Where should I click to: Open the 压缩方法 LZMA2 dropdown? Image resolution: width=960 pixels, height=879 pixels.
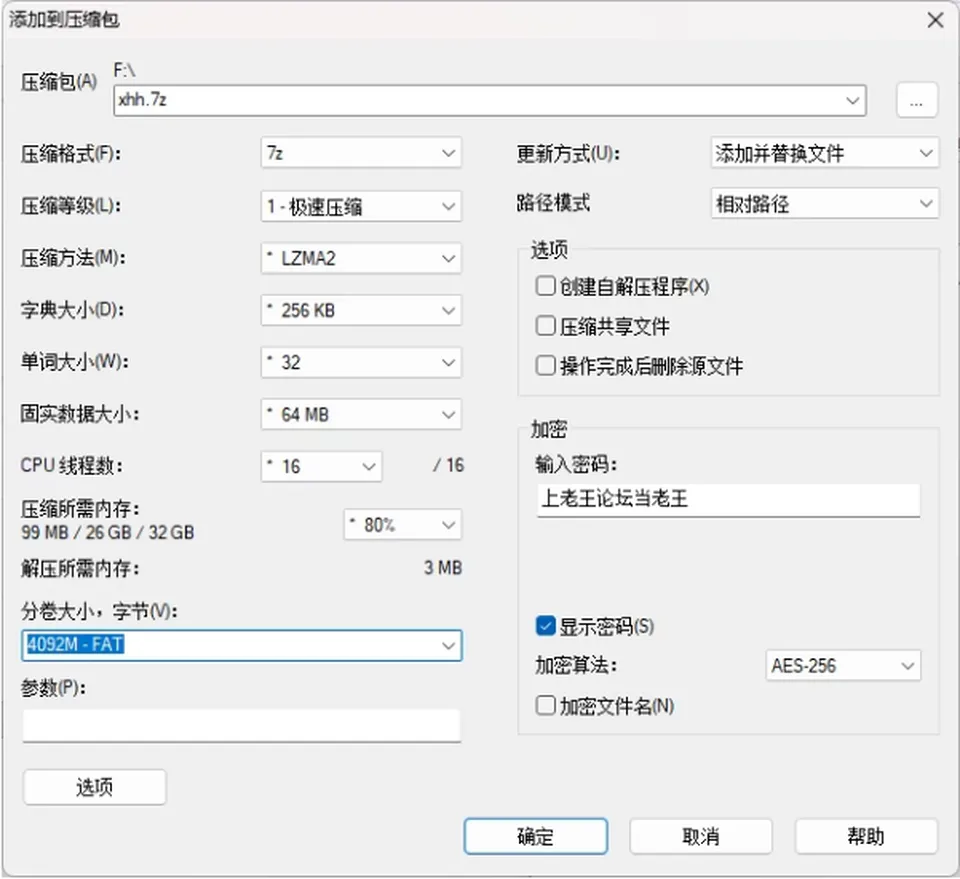[x=361, y=258]
